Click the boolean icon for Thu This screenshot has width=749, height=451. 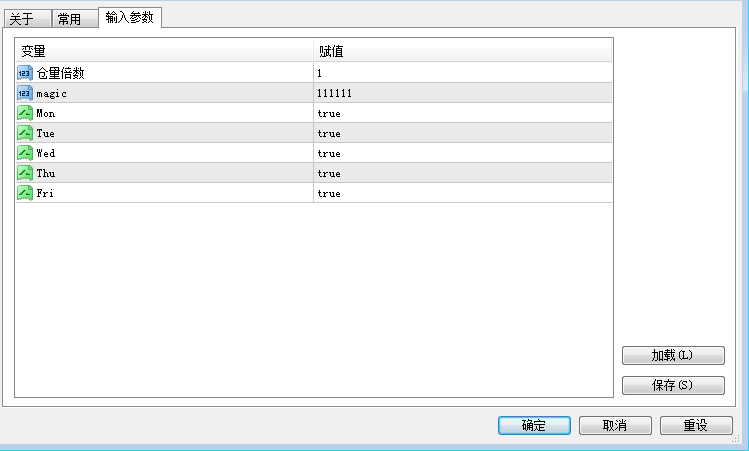pos(25,173)
